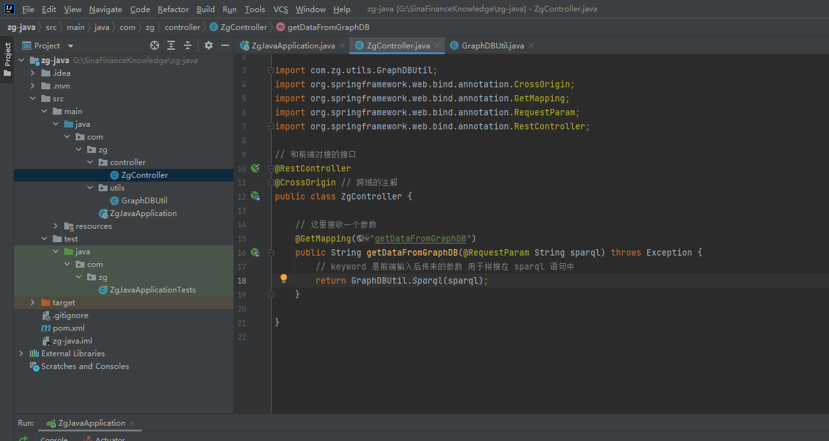Click the Collapse All icon in Project panel
The width and height of the screenshot is (829, 441).
(x=187, y=46)
